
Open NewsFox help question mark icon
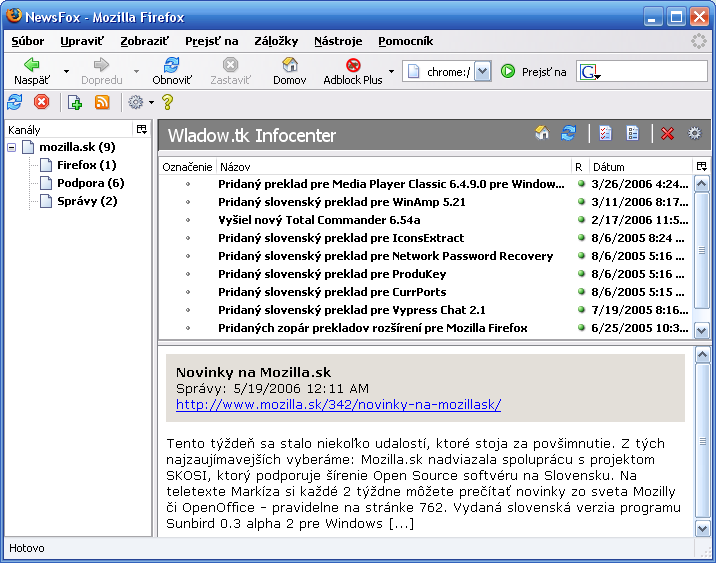coord(167,102)
